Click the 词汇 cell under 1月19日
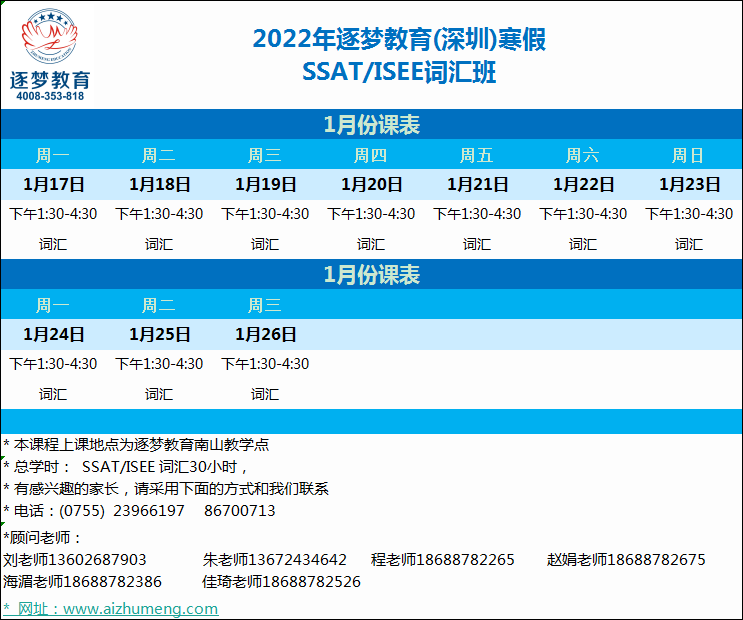The width and height of the screenshot is (743, 620). click(x=265, y=244)
